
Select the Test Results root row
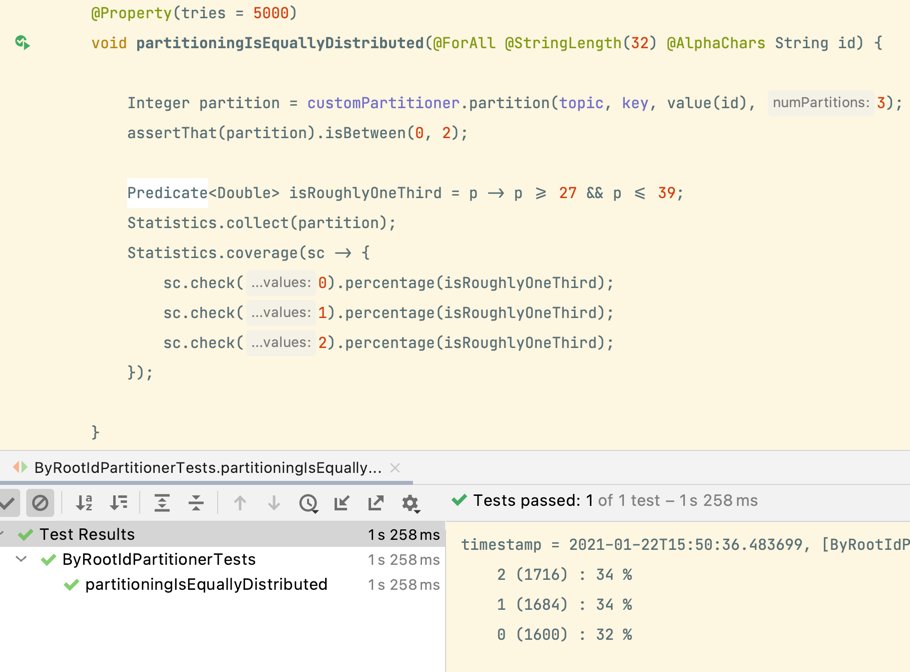coord(222,534)
